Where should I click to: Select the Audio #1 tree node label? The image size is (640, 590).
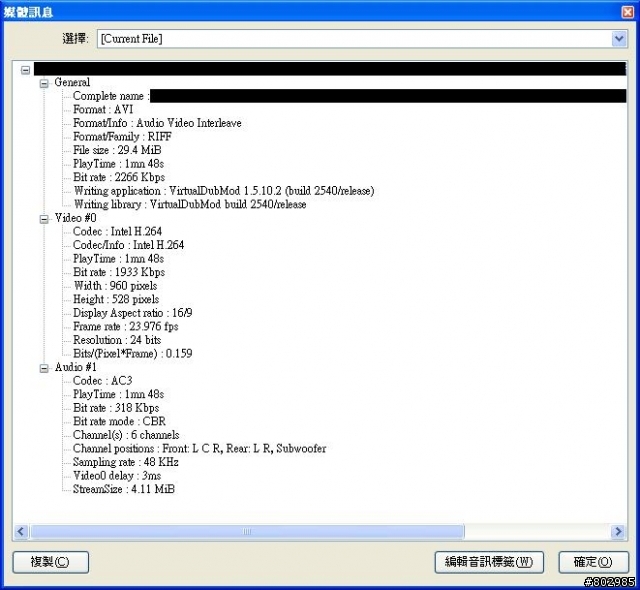pyautogui.click(x=76, y=367)
